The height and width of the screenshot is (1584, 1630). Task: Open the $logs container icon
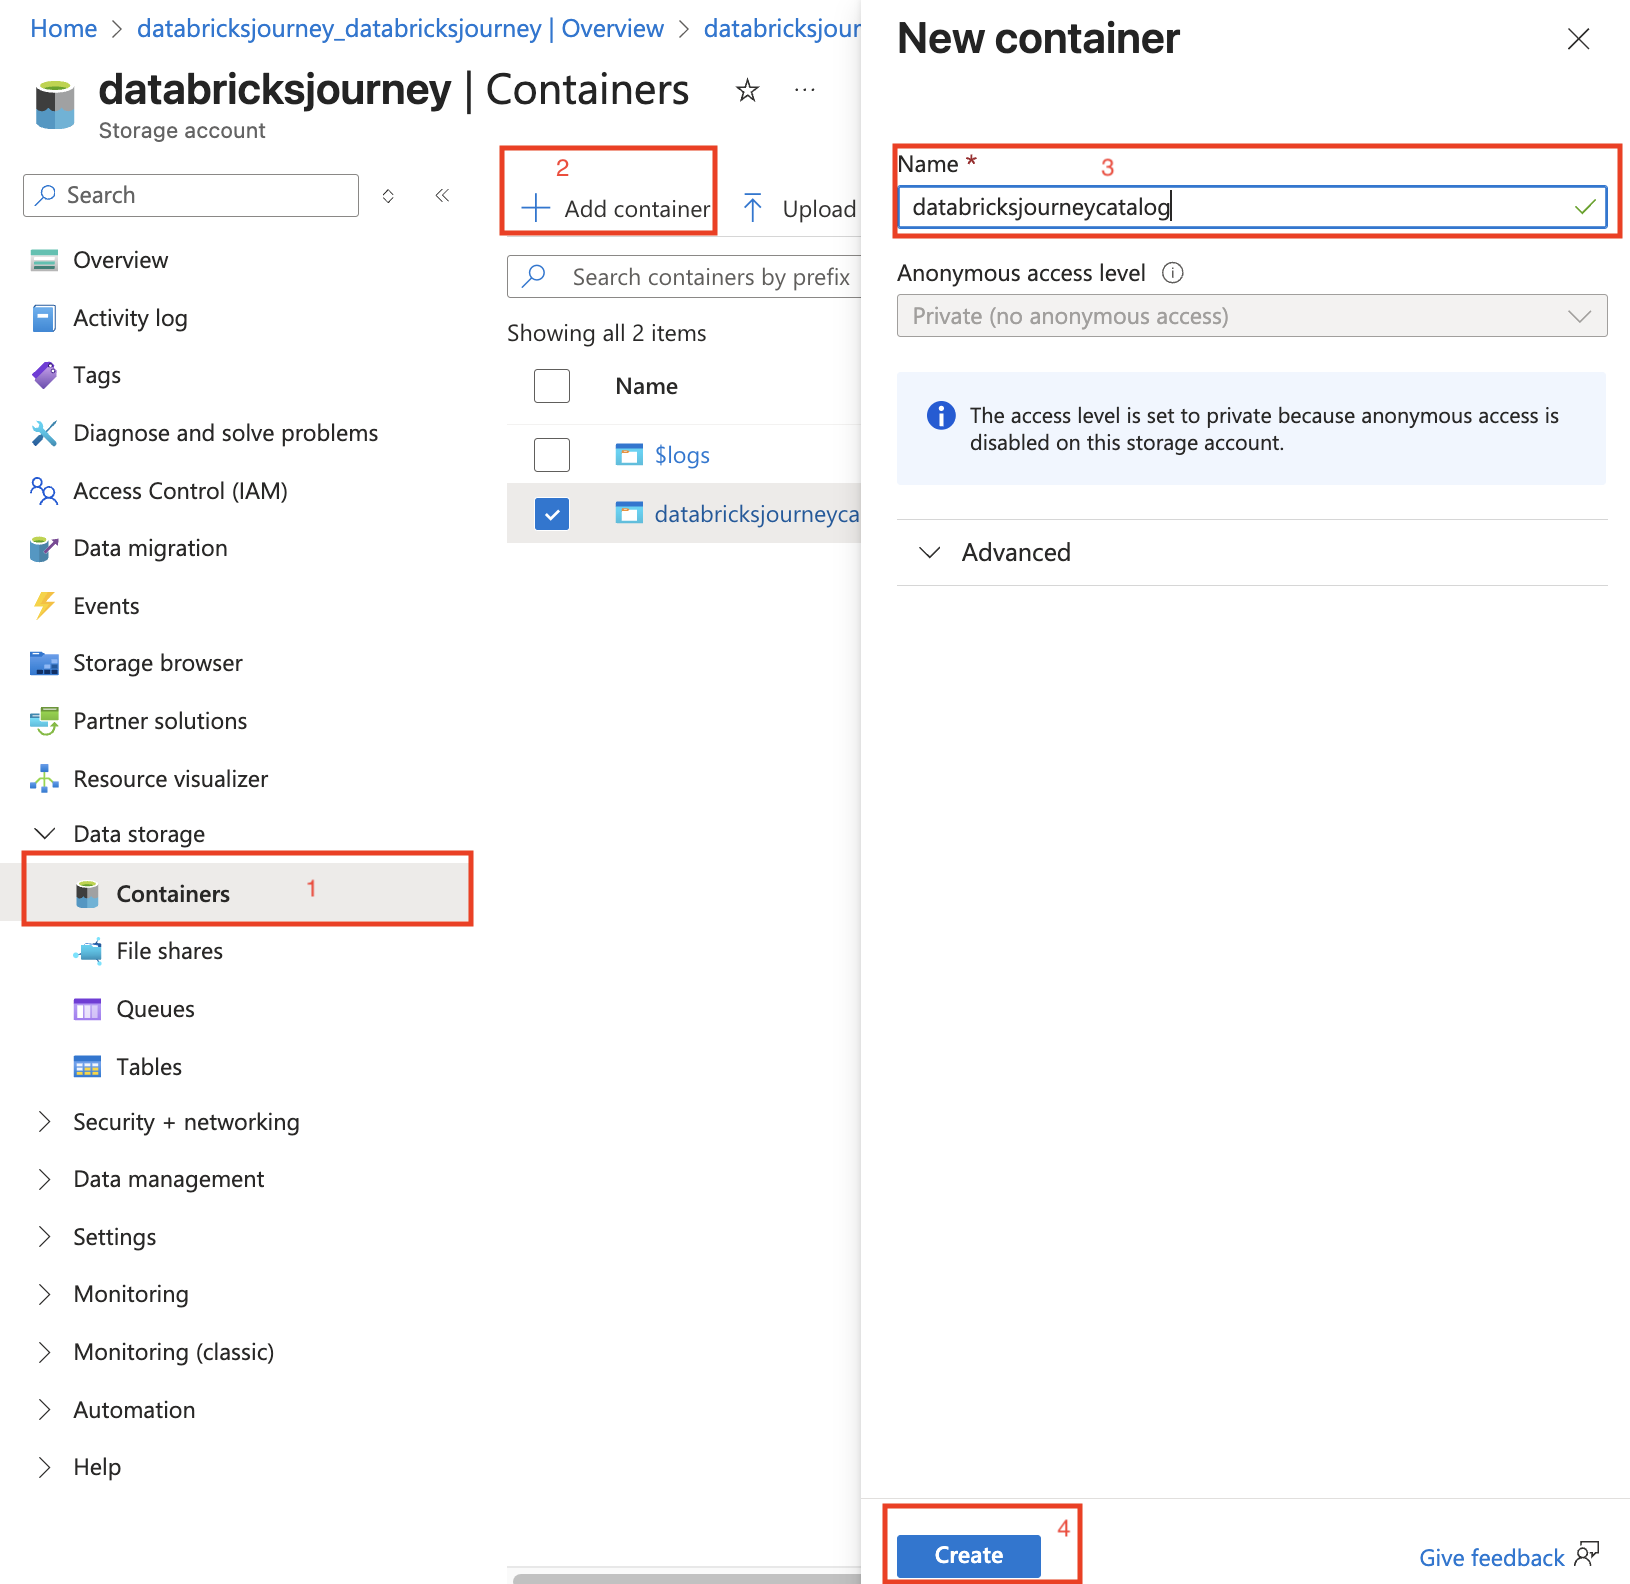point(629,455)
